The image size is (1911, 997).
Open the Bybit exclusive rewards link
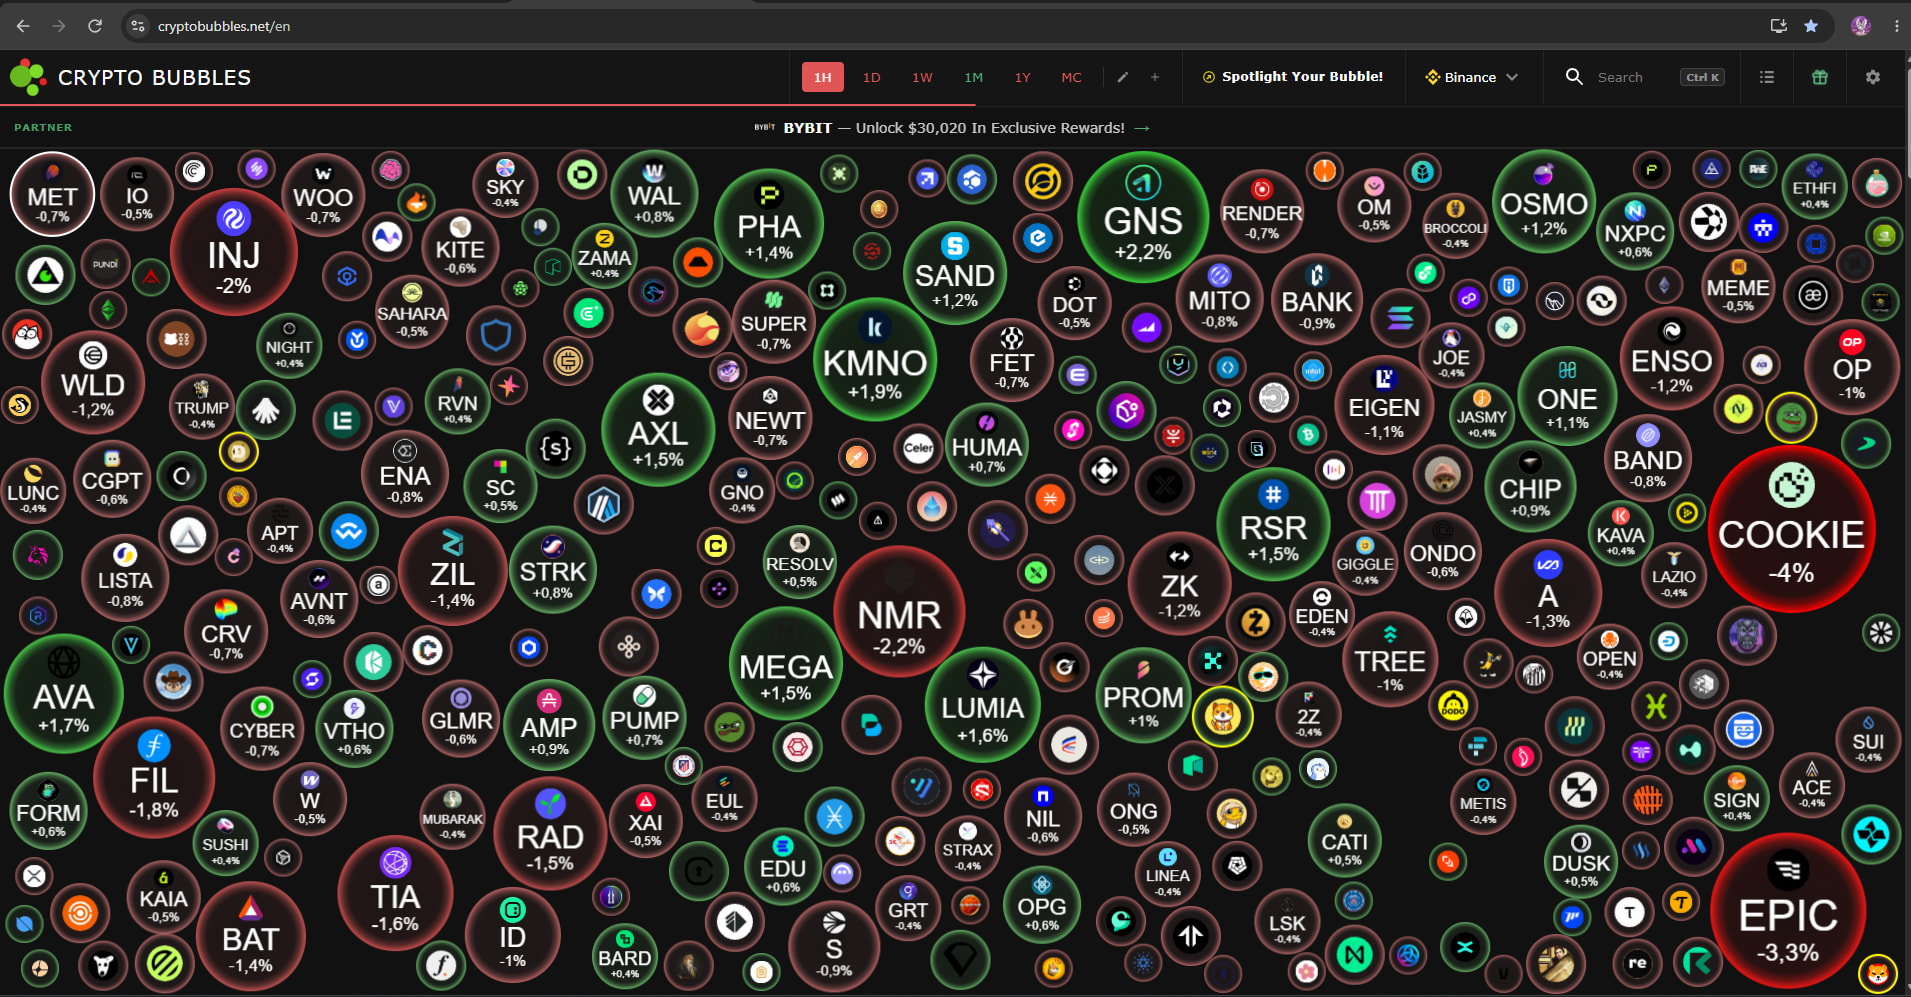[x=954, y=128]
